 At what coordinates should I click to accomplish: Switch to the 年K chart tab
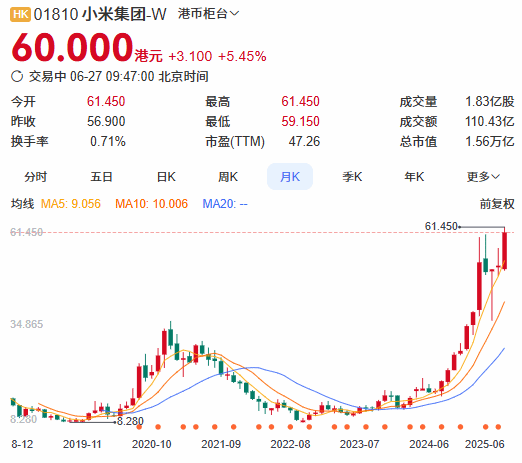pos(414,177)
